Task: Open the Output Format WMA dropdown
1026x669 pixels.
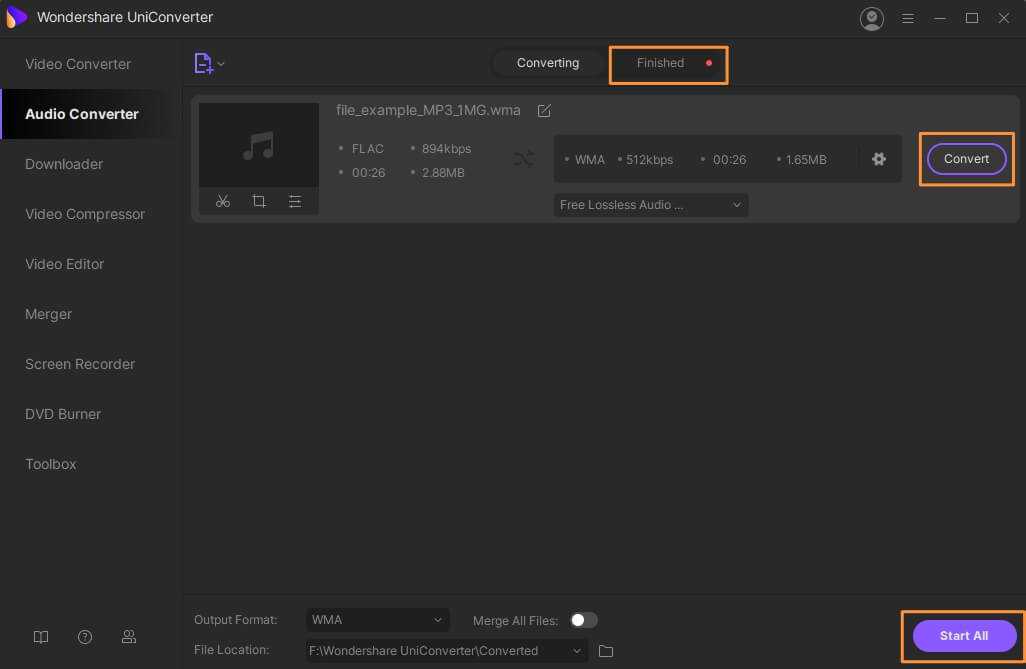Action: (377, 620)
